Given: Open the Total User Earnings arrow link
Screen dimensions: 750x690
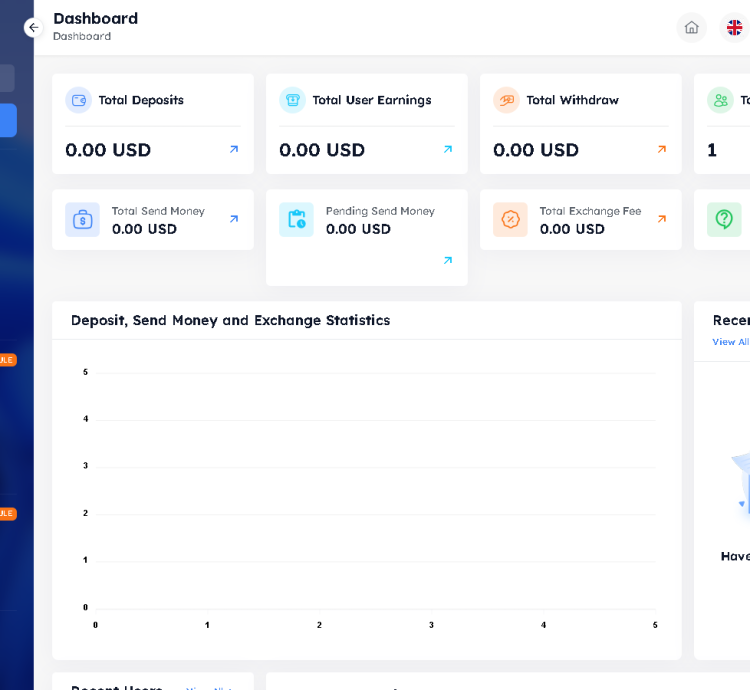Looking at the screenshot, I should 448,149.
